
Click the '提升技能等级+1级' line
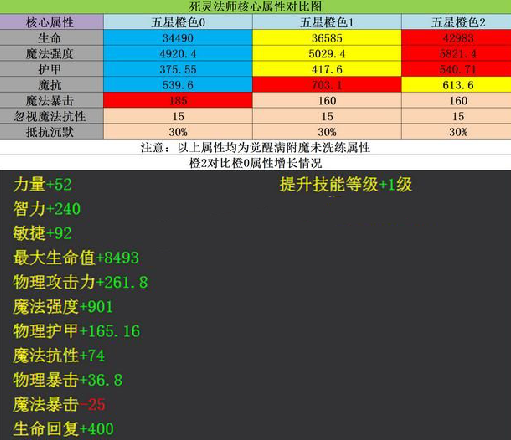346,184
